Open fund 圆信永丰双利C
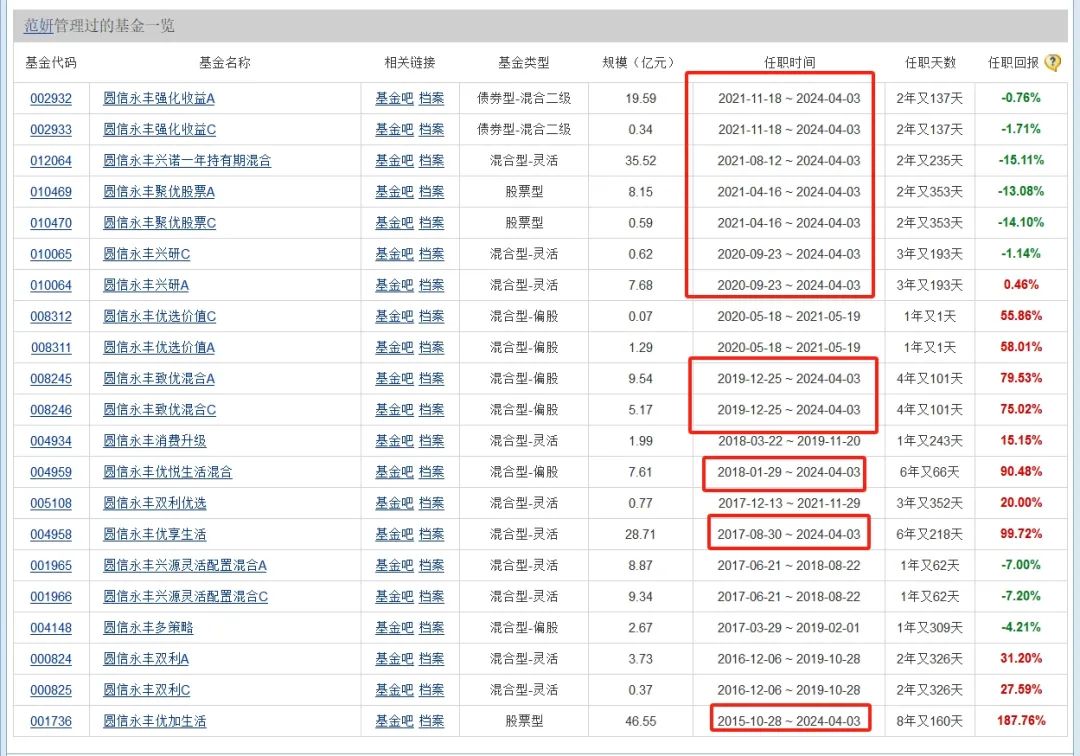Viewport: 1080px width, 756px height. point(147,690)
